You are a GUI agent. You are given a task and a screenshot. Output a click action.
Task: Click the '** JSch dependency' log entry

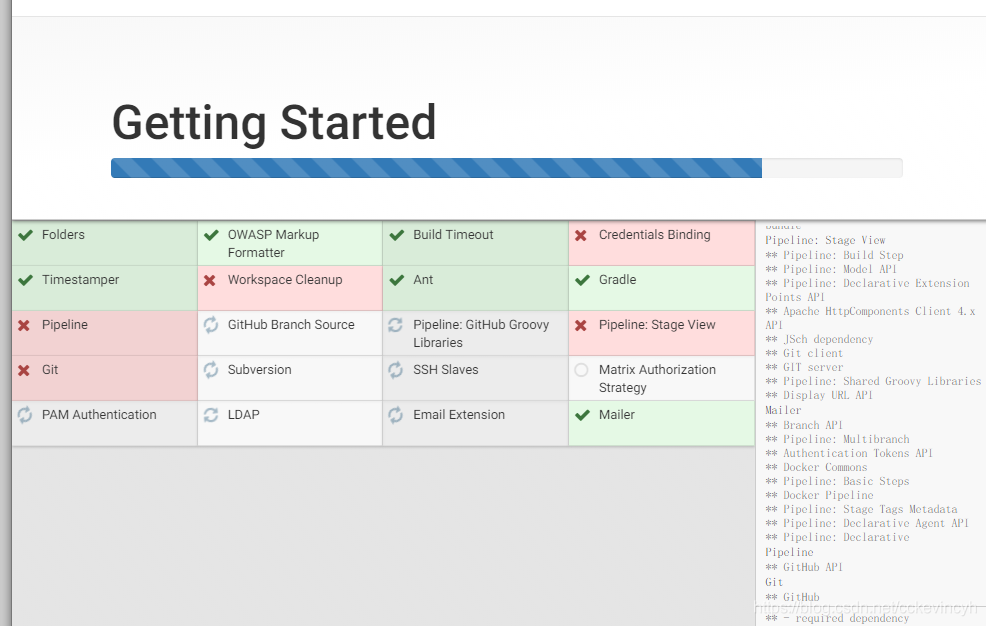click(x=819, y=339)
